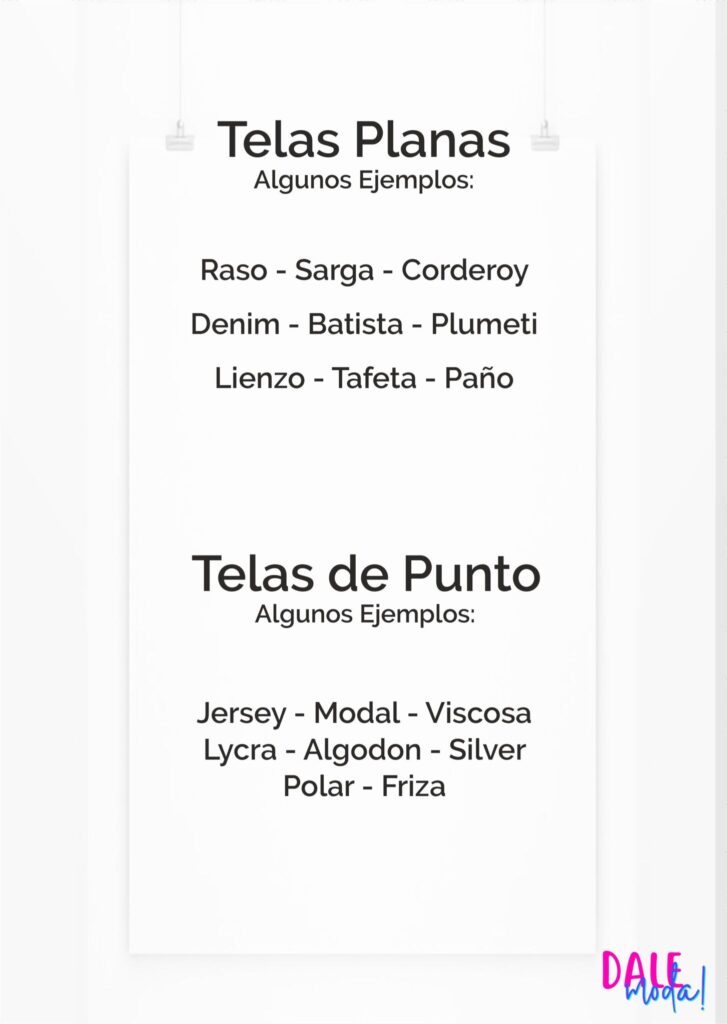Click the word Friza
Image resolution: width=727 pixels, height=1024 pixels.
[413, 786]
